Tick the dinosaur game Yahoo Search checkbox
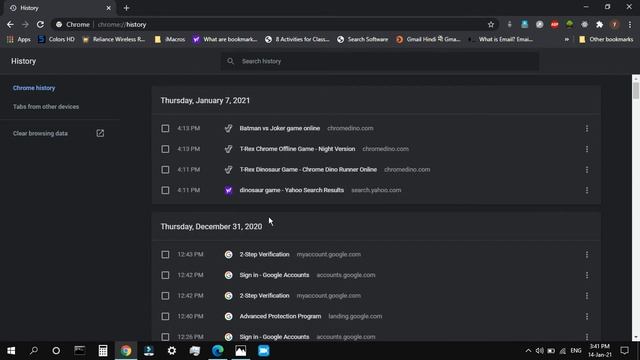Screen dimensions: 640x360 point(165,190)
